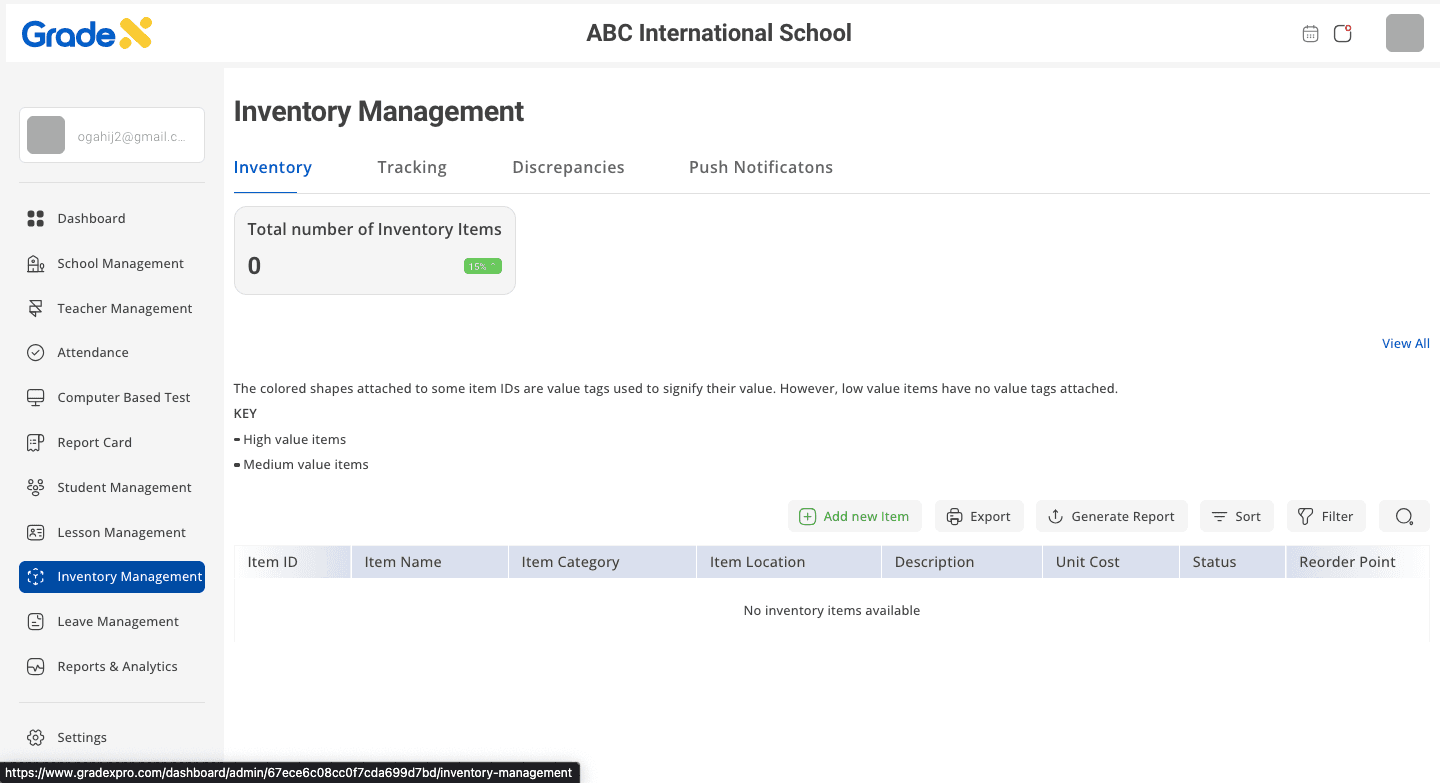Image resolution: width=1440 pixels, height=783 pixels.
Task: Open Student Management in sidebar
Action: click(x=124, y=488)
